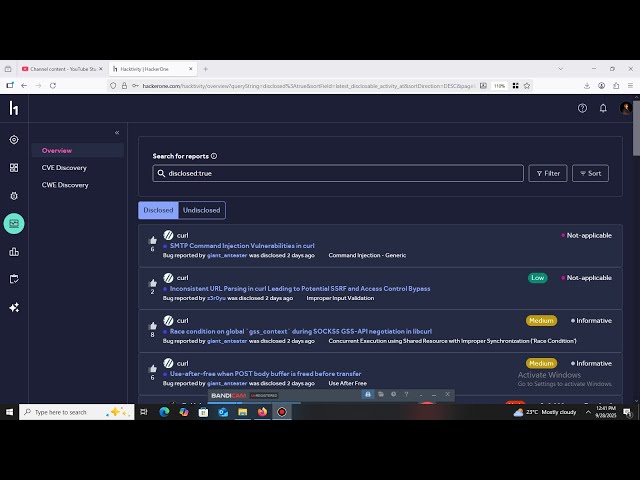This screenshot has width=640, height=480.
Task: Click the 110% zoom level indicator
Action: 500,86
